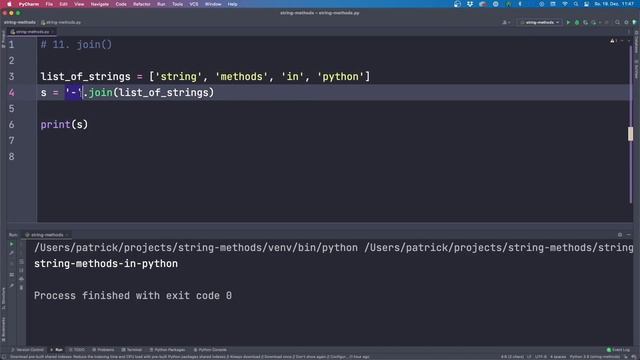Viewport: 640px width, 360px height.
Task: Open Search Everywhere magnifier in PyCharm toolbar
Action: point(618,22)
